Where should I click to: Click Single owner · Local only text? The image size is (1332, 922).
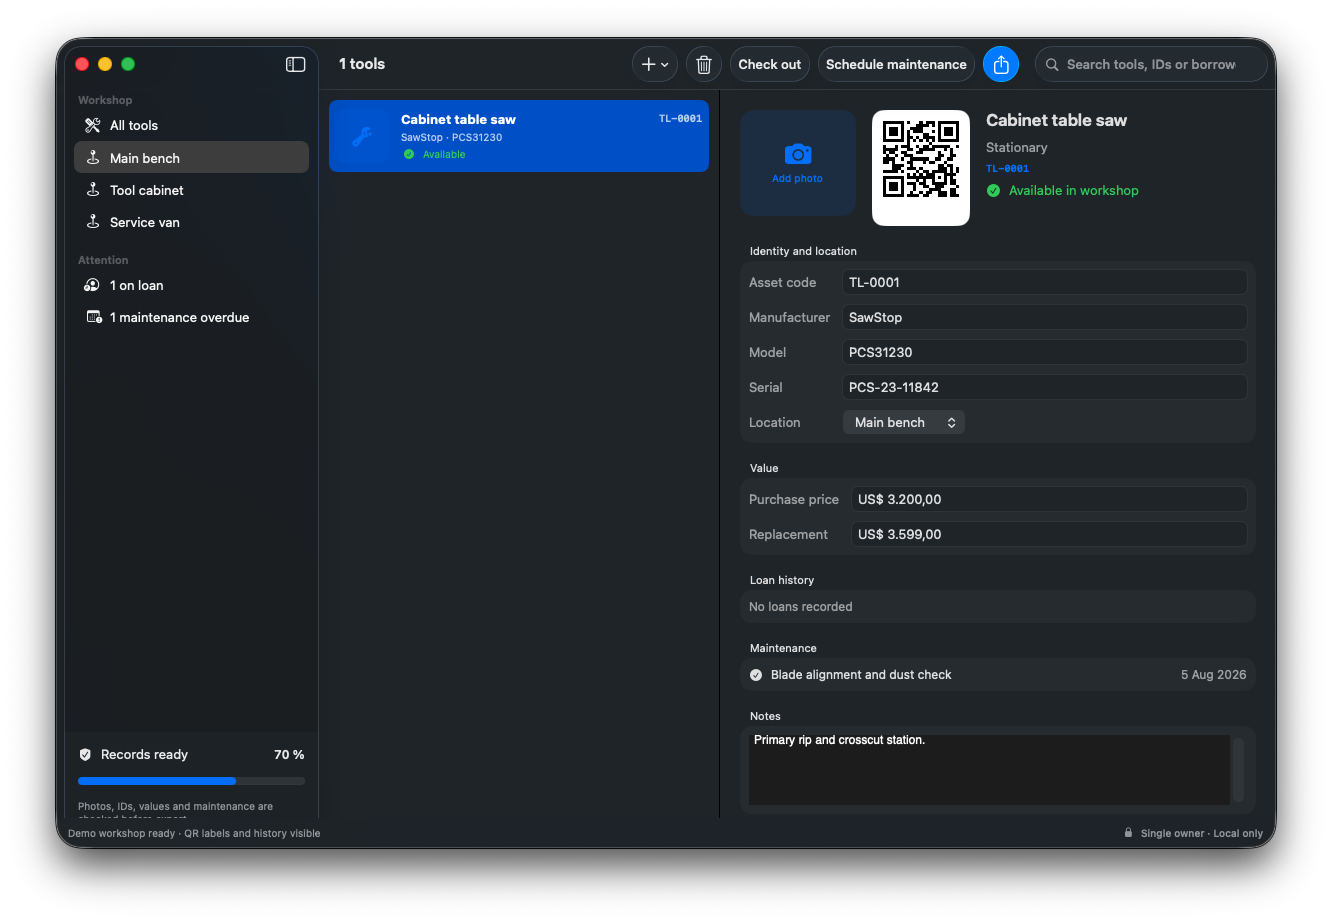coord(1201,833)
